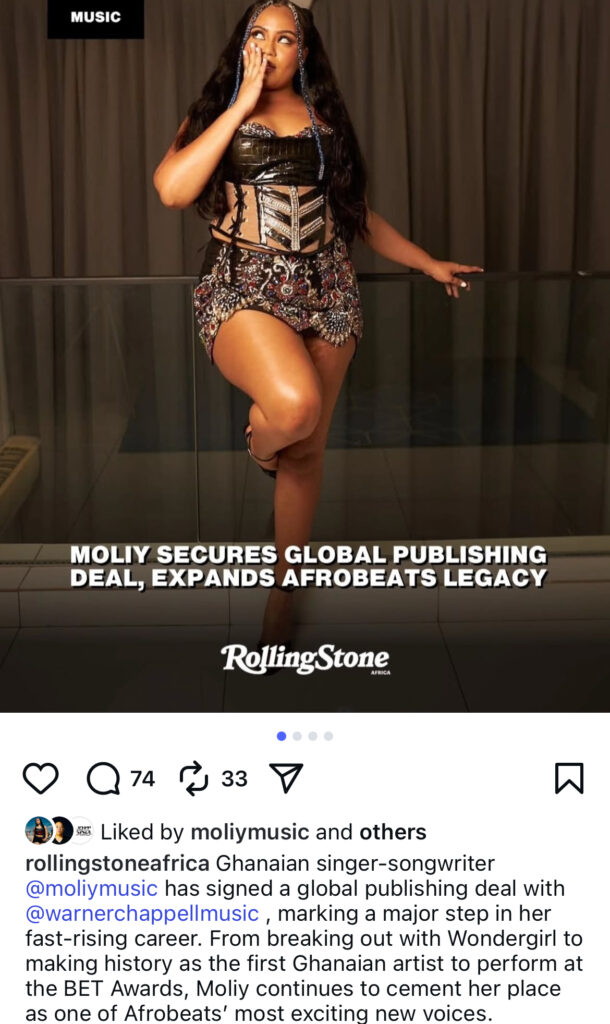Save post with the bookmark icon
The image size is (610, 1024).
[x=569, y=778]
